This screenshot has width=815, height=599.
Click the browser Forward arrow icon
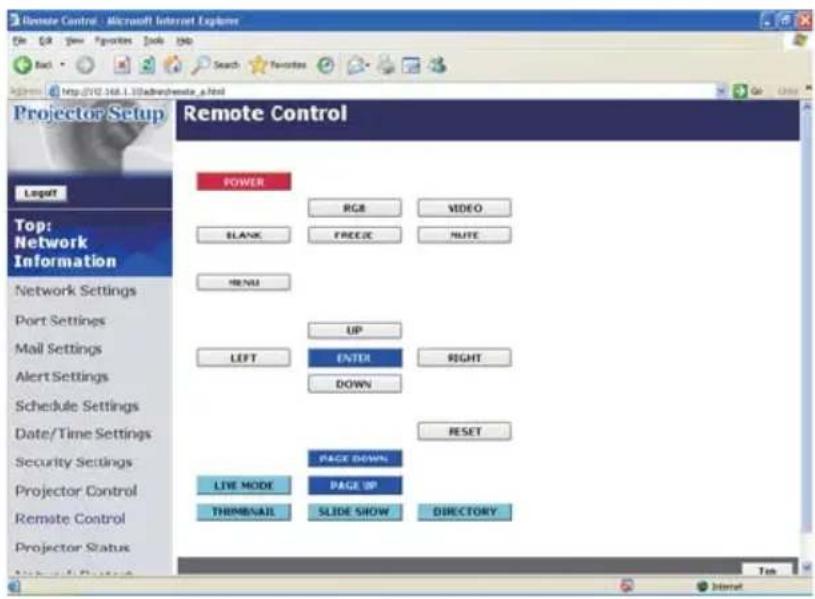[x=85, y=65]
